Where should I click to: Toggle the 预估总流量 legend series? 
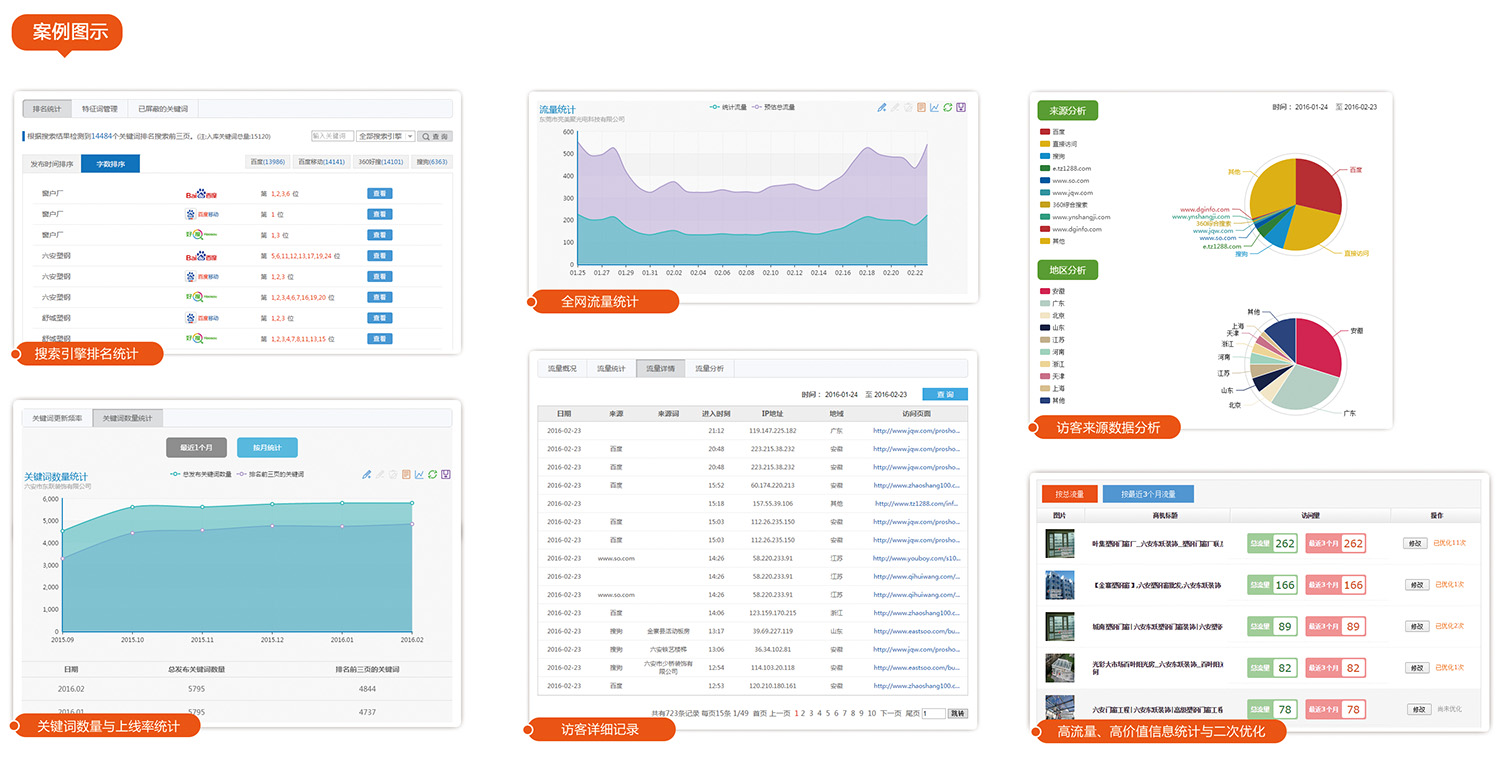point(773,106)
